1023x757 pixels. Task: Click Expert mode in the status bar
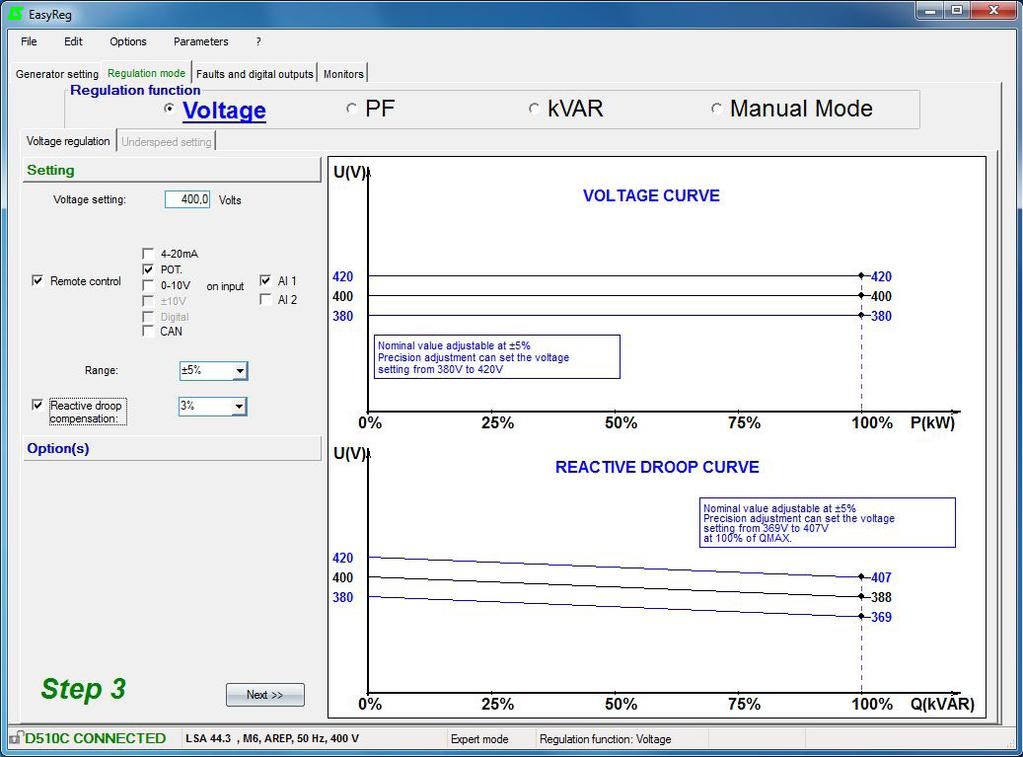[480, 739]
